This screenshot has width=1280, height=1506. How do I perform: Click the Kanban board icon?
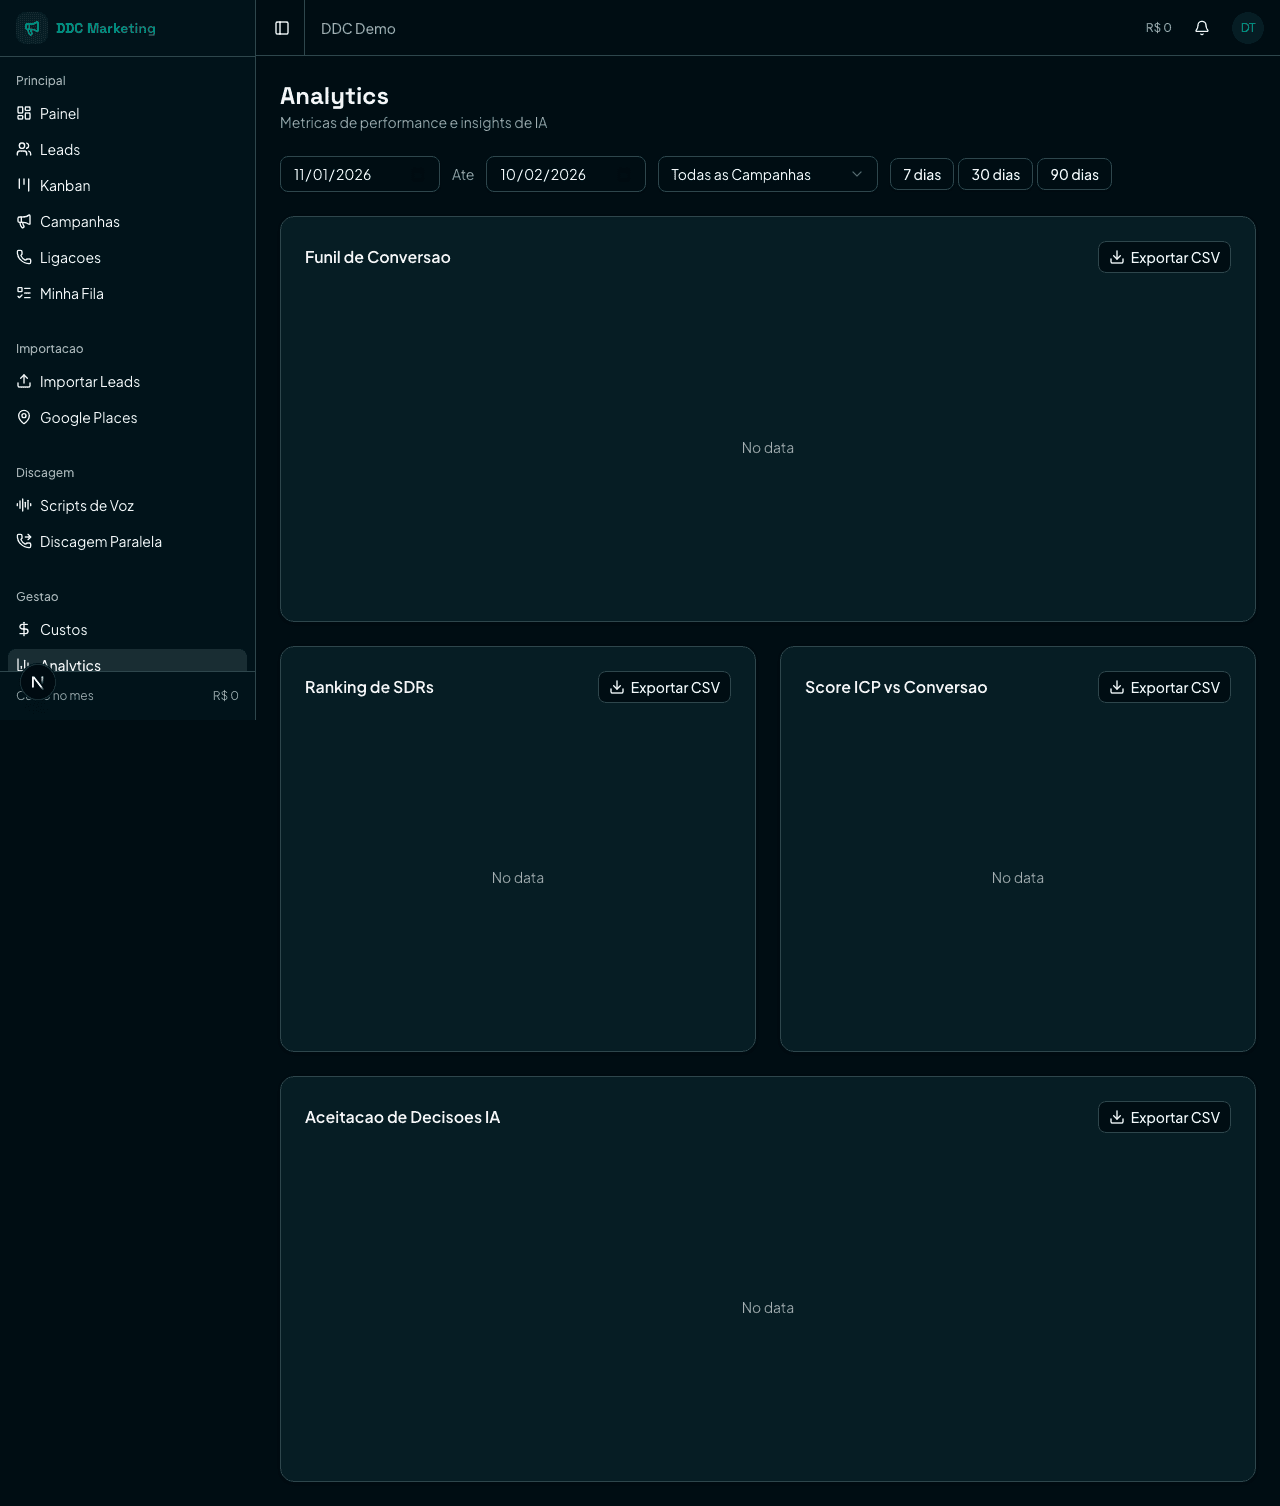coord(24,185)
